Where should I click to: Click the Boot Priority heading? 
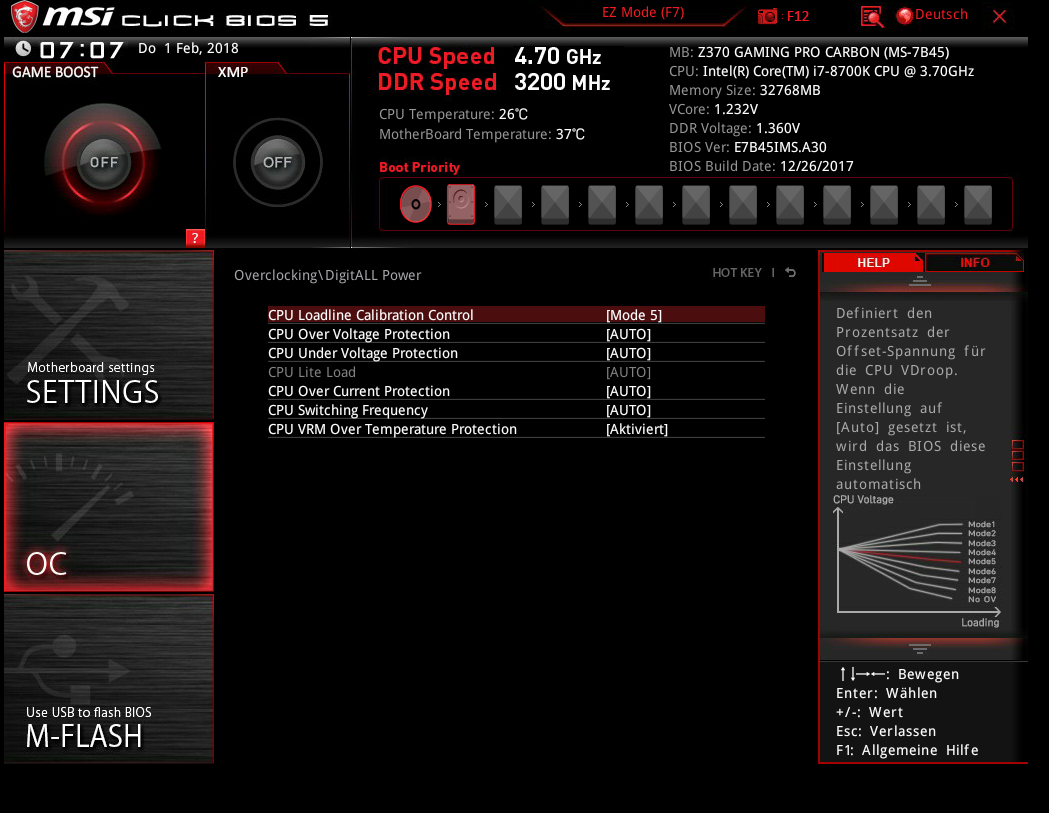[x=419, y=167]
